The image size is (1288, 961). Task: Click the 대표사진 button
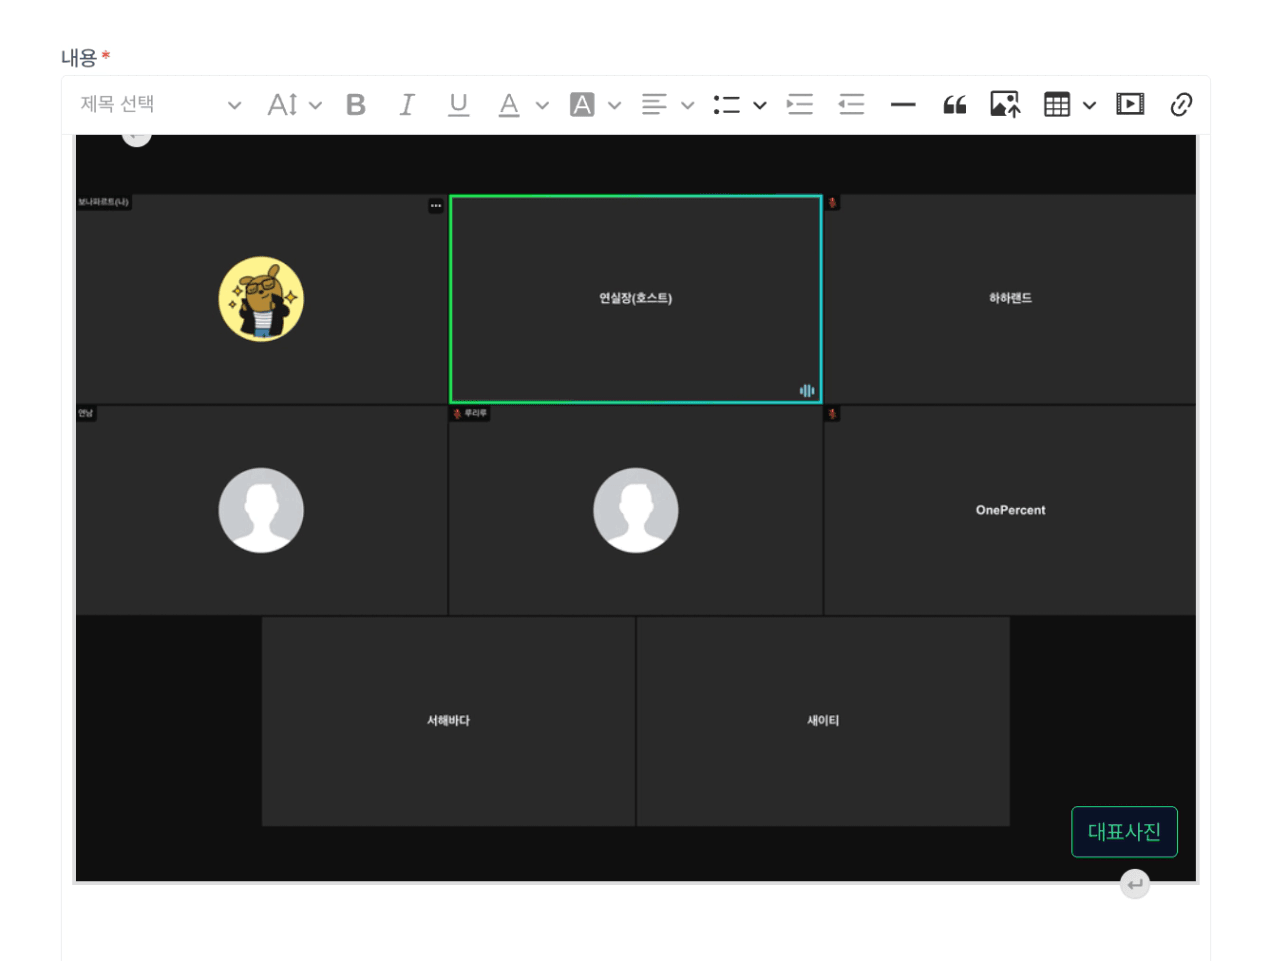1124,832
